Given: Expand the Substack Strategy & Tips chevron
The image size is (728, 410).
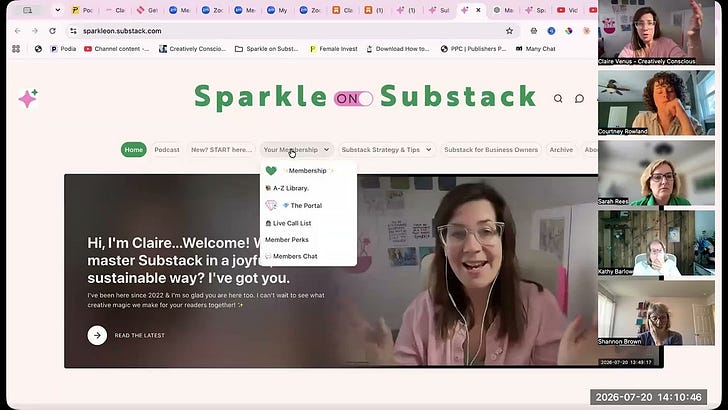Looking at the screenshot, I should [429, 150].
